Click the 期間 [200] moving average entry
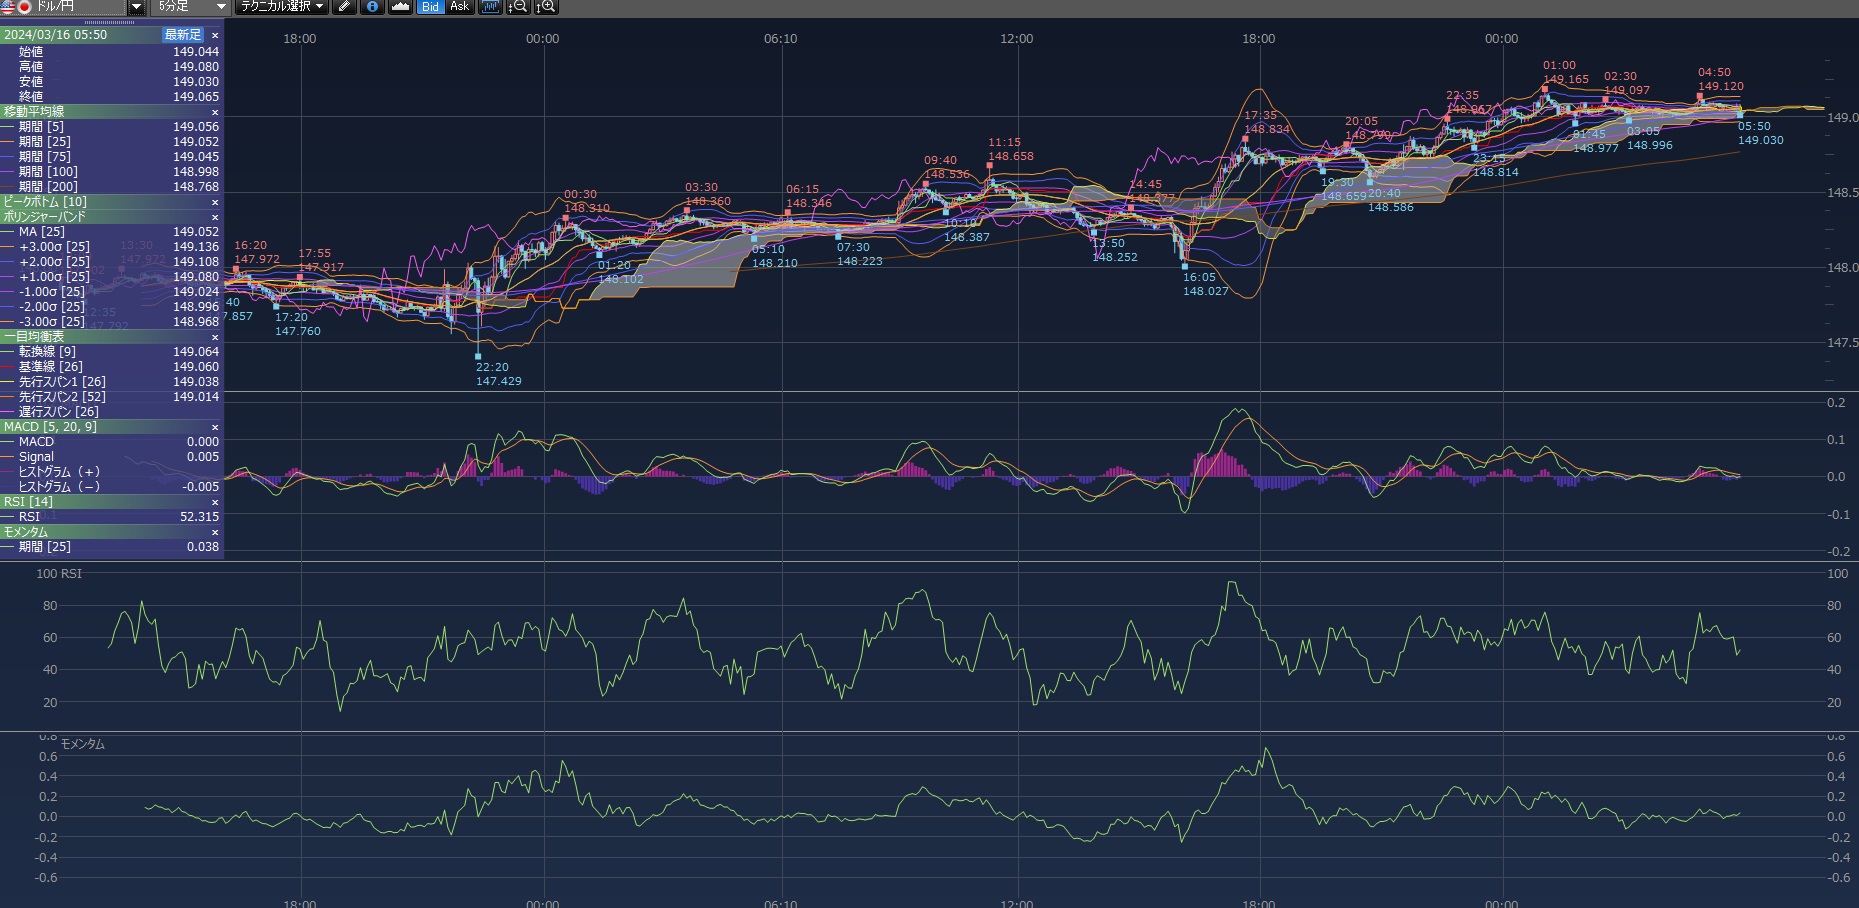The width and height of the screenshot is (1859, 908). pyautogui.click(x=48, y=187)
